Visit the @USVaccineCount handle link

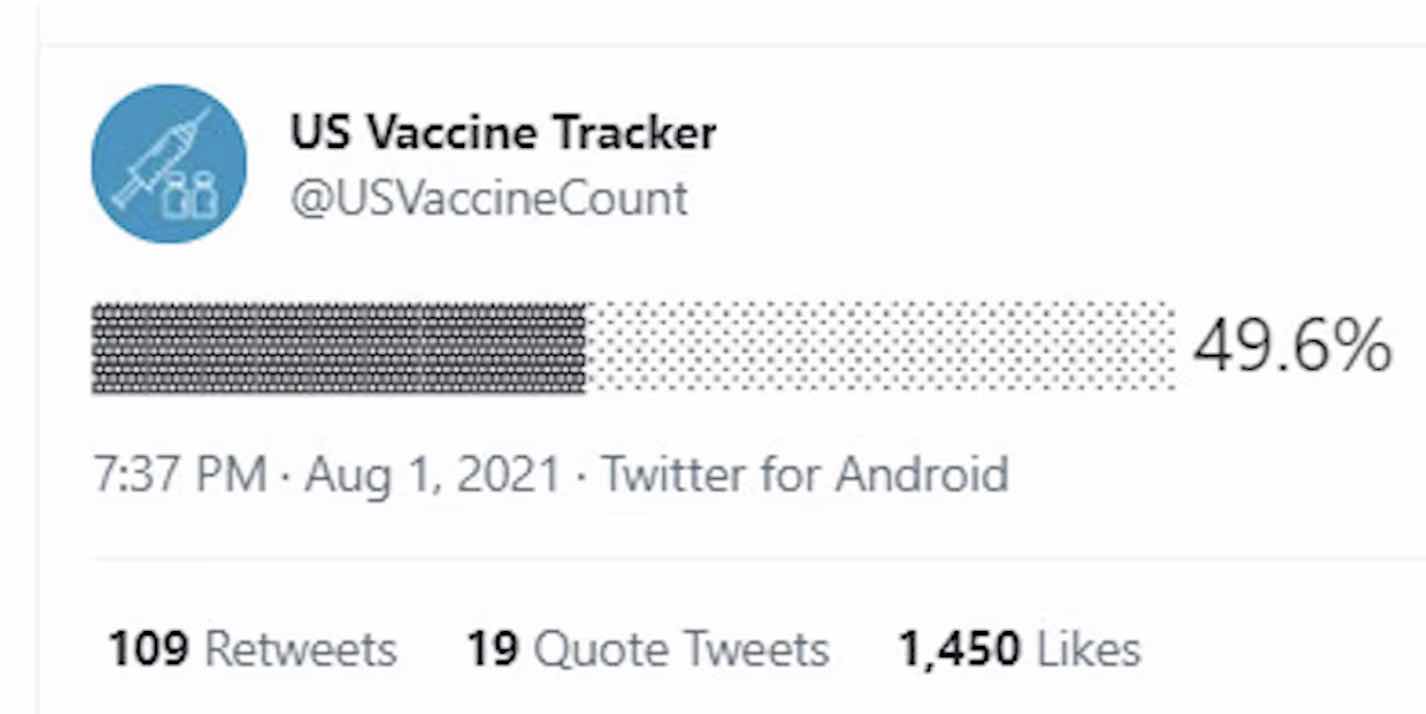pyautogui.click(x=489, y=198)
